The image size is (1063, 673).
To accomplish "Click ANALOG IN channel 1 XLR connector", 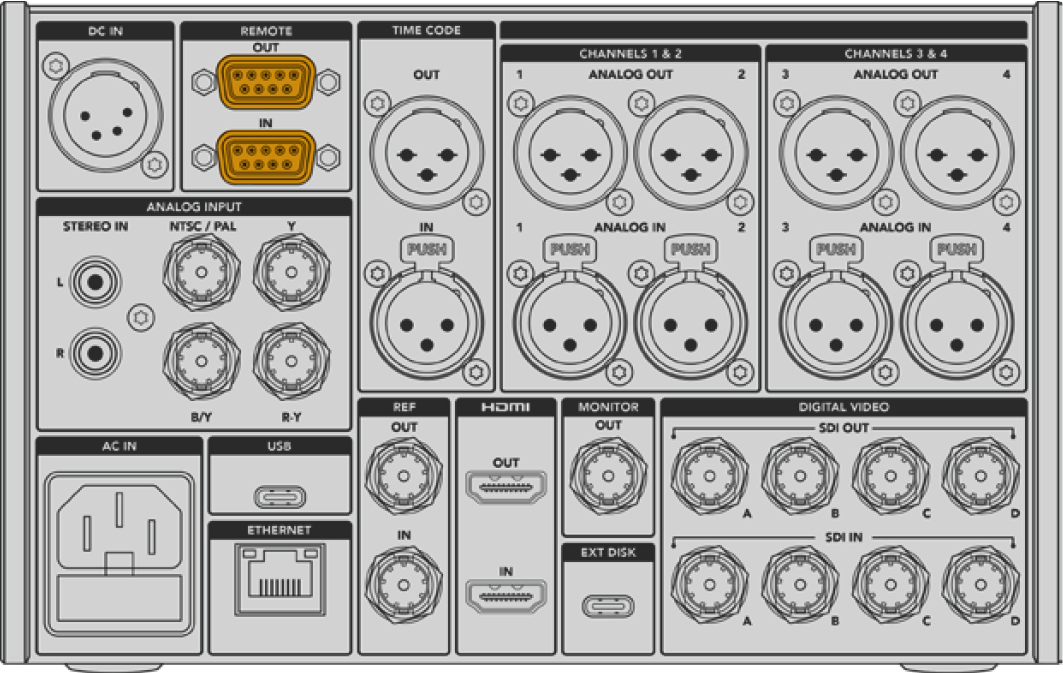I will click(570, 323).
